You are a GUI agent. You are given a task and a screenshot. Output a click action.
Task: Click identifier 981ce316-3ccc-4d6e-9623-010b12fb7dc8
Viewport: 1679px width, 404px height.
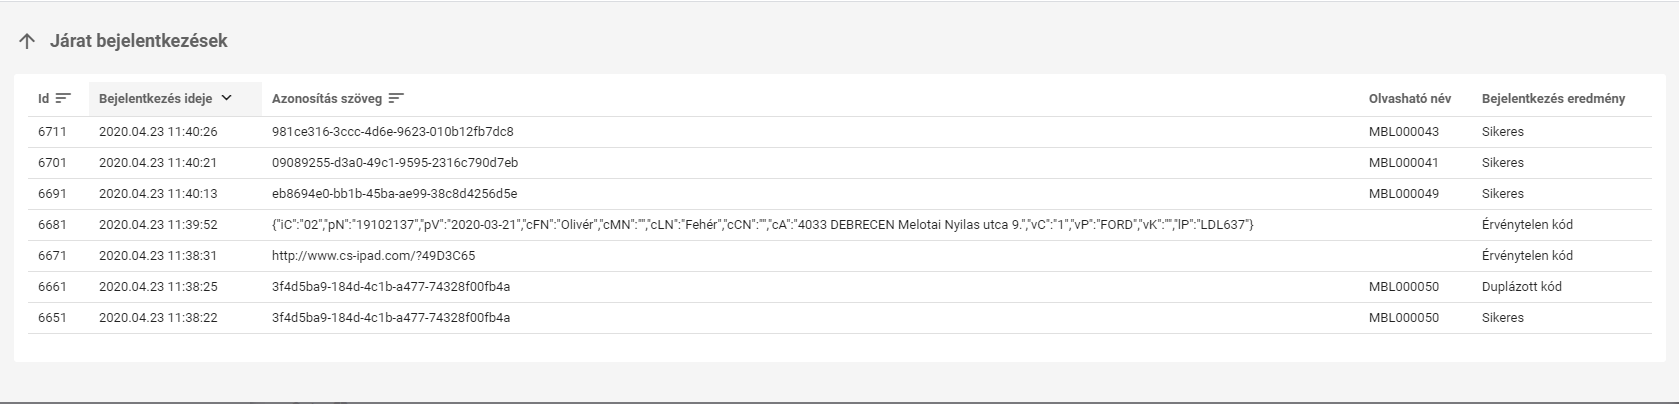click(x=392, y=132)
